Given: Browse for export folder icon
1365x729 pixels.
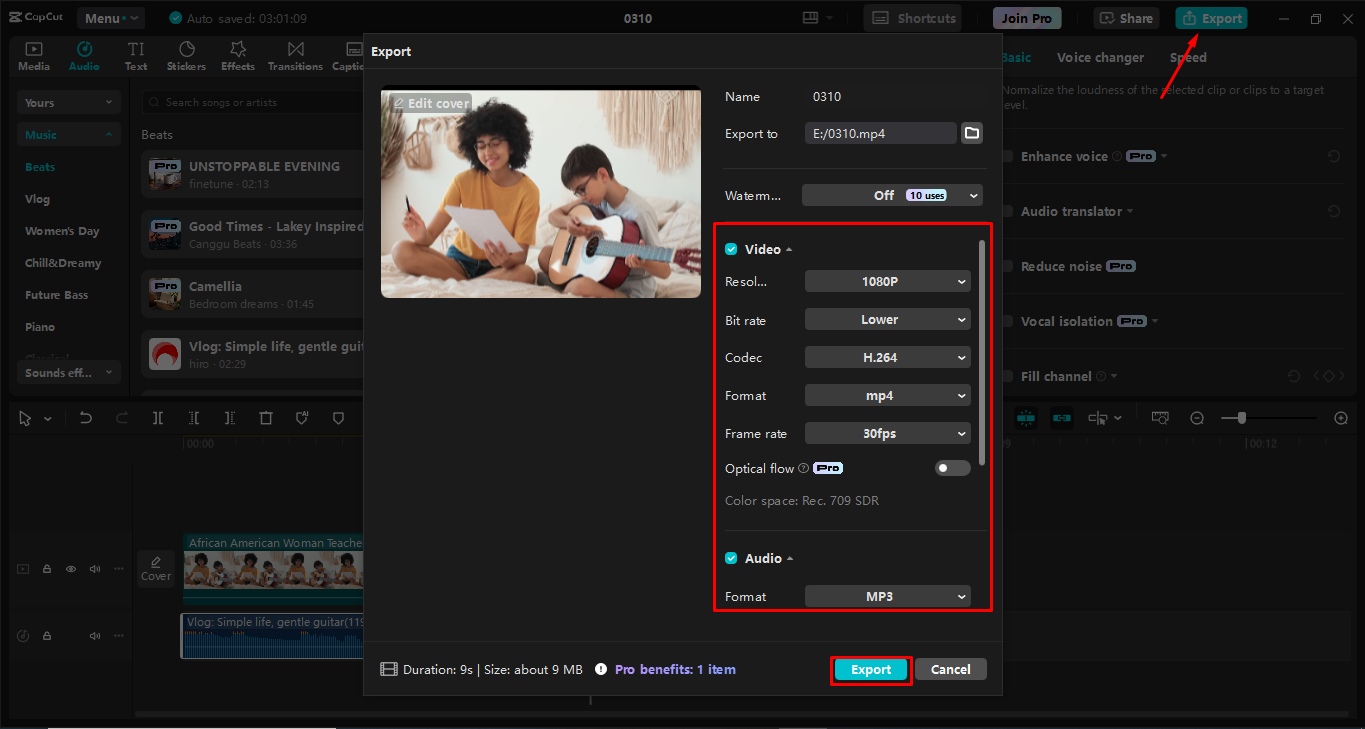Looking at the screenshot, I should tap(972, 133).
